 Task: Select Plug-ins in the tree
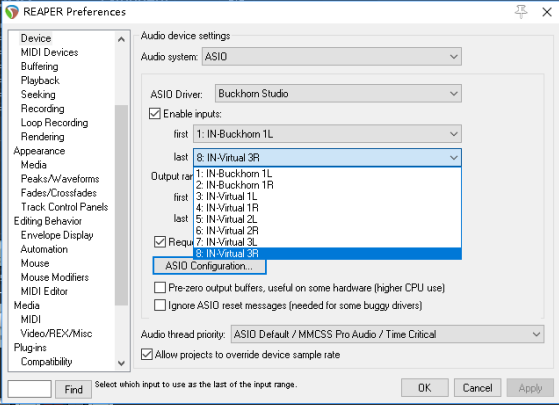[30, 347]
